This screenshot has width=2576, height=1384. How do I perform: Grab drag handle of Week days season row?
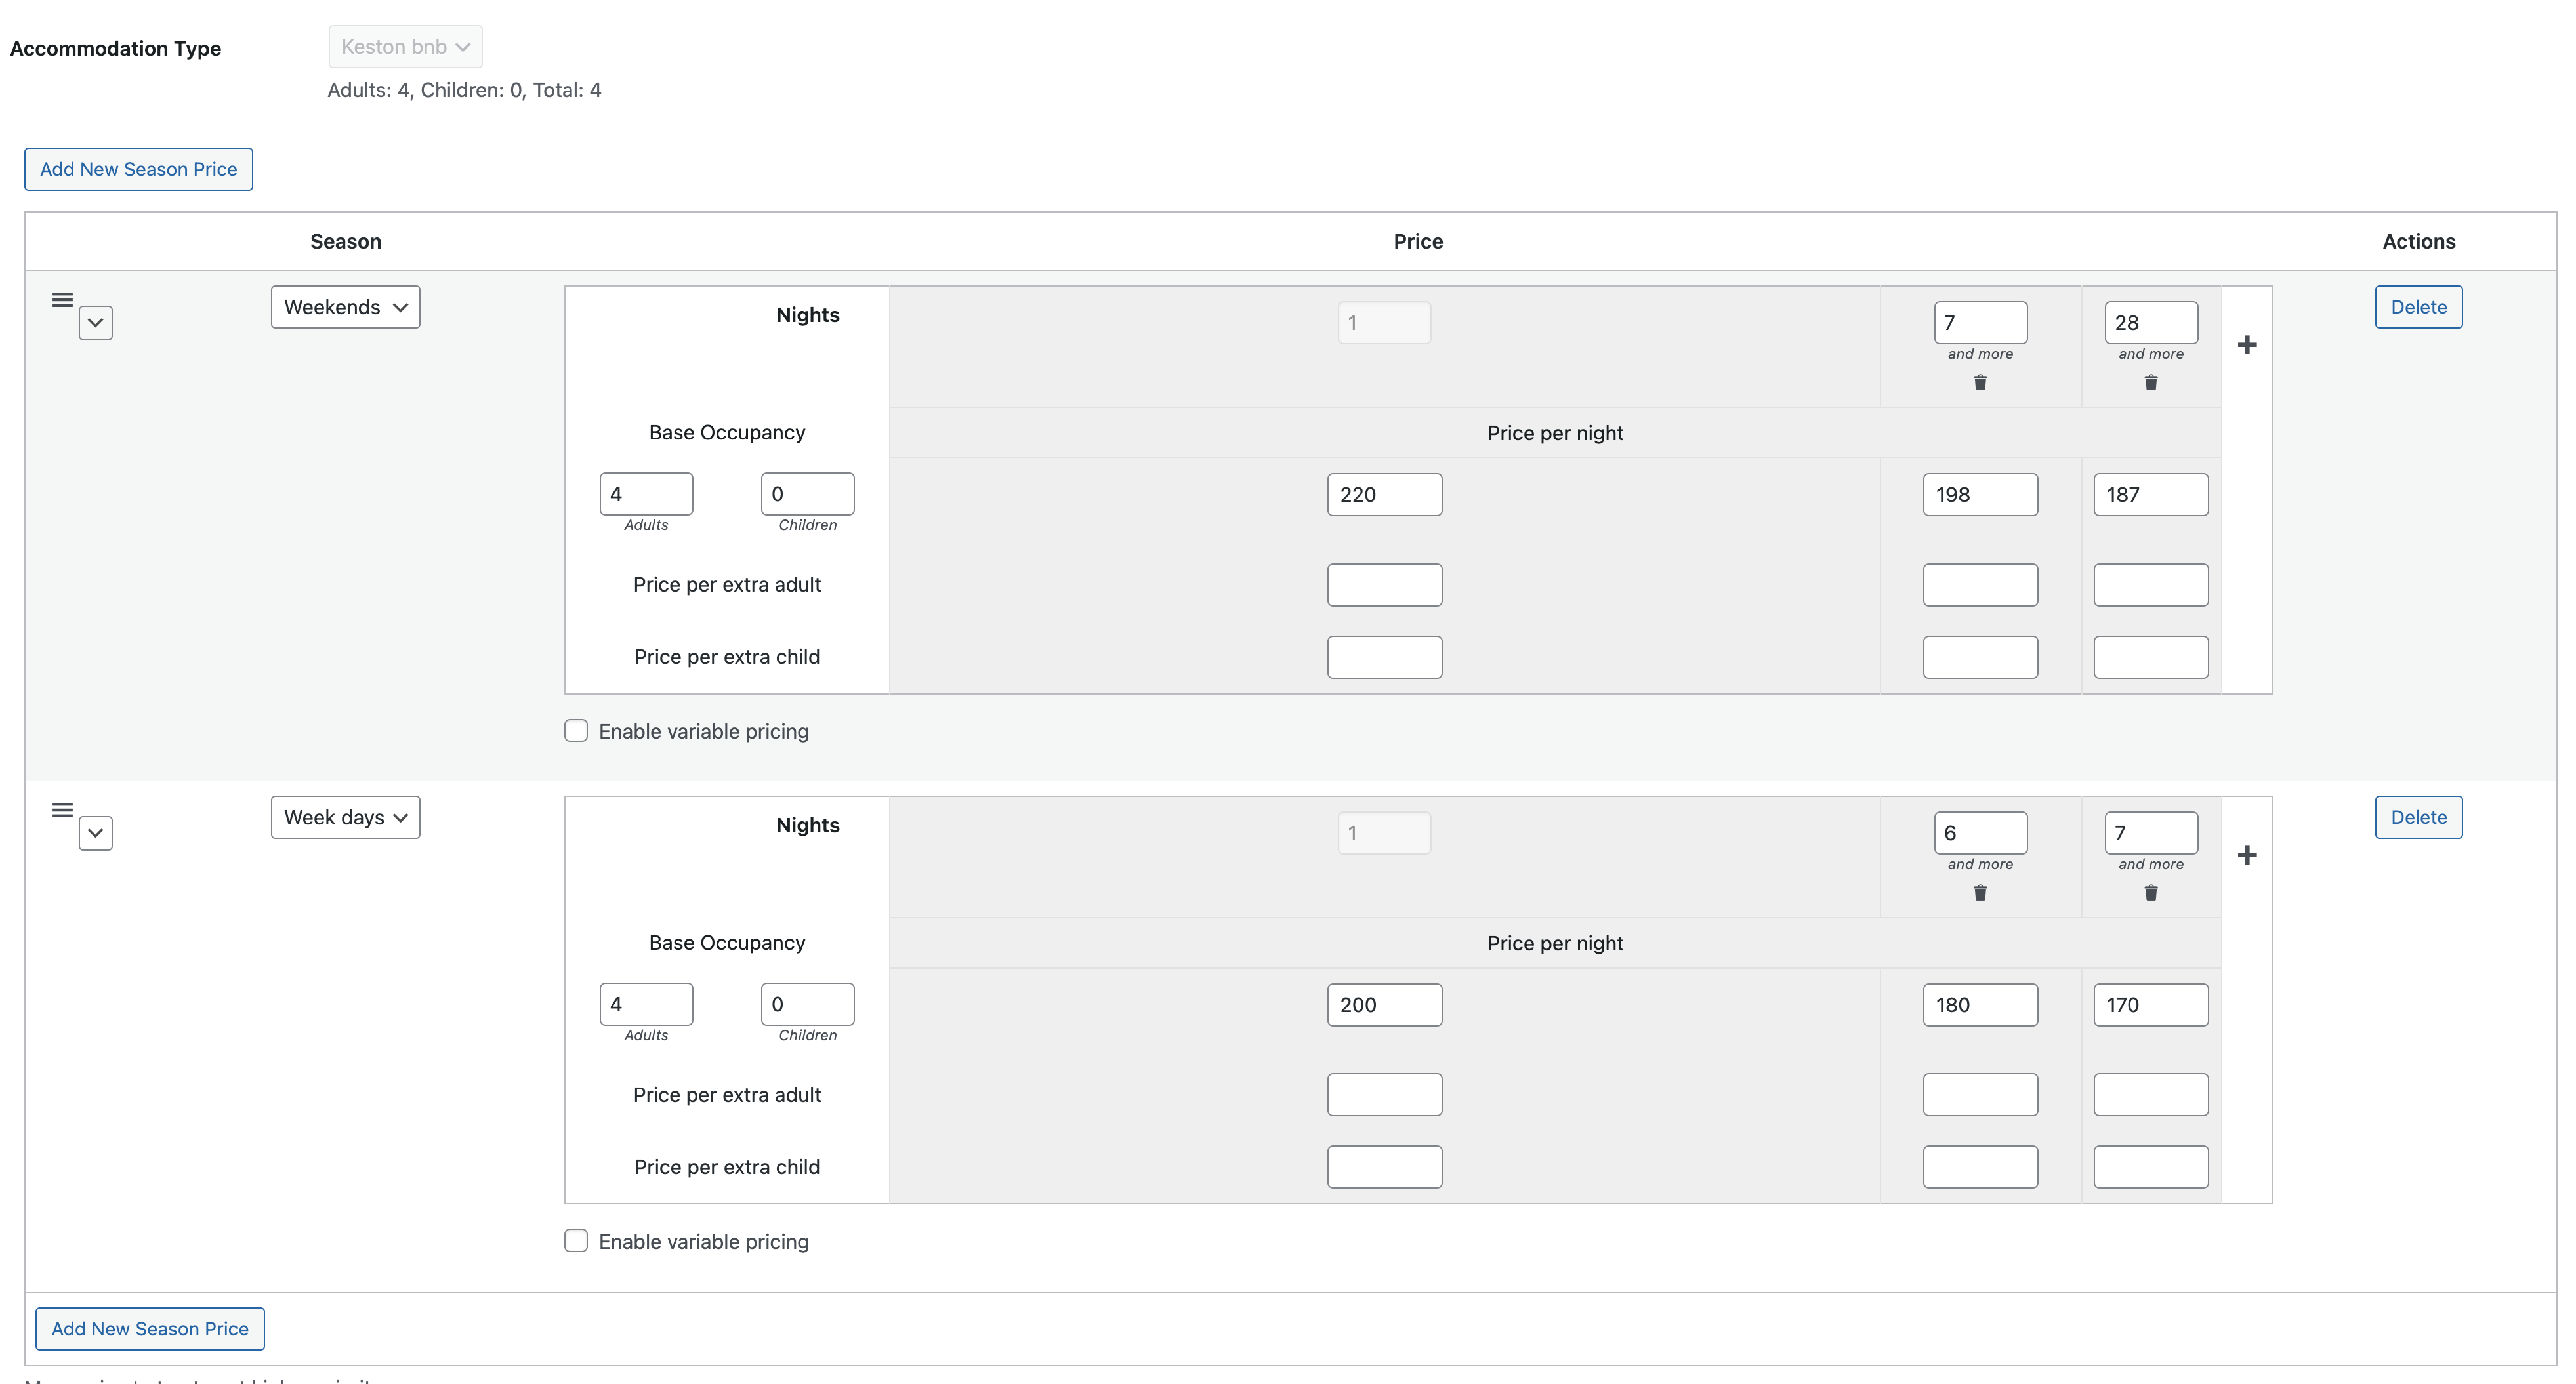62,810
